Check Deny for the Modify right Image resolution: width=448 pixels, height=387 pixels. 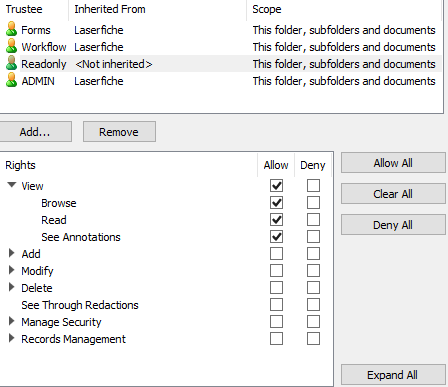click(x=313, y=271)
